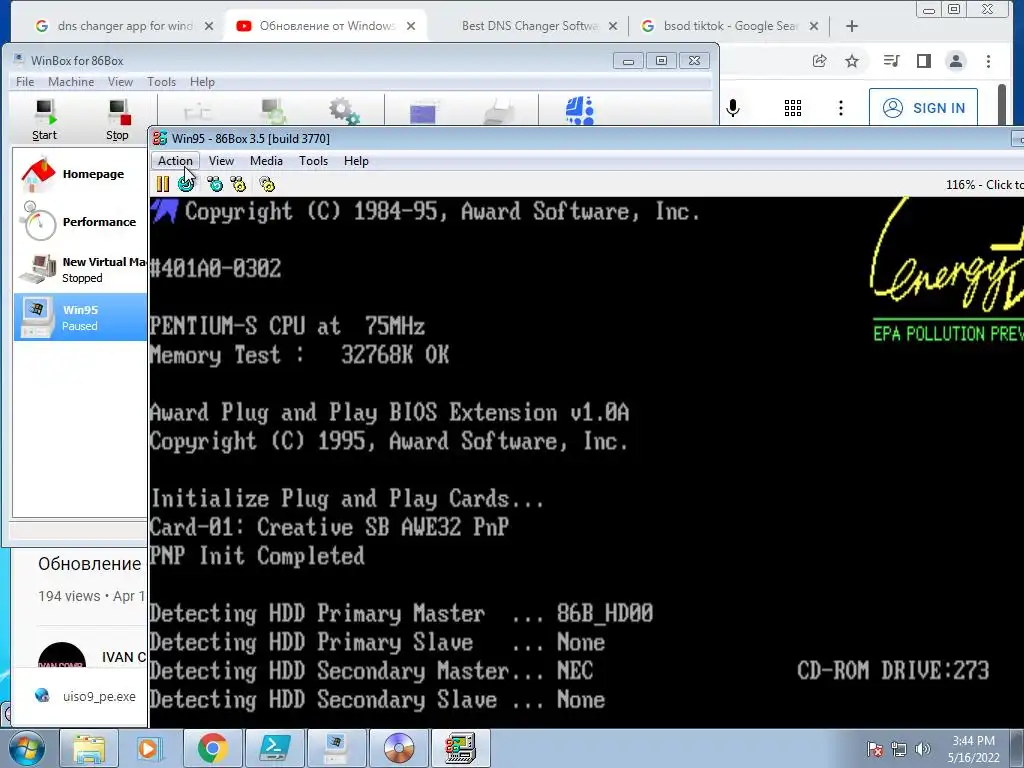Open the Tools menu in 86Box window
This screenshot has height=768, width=1024.
[313, 161]
